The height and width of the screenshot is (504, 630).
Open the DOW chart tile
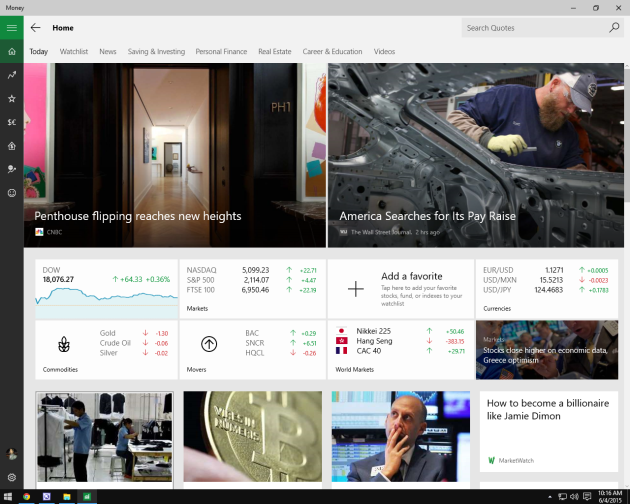pyautogui.click(x=106, y=289)
